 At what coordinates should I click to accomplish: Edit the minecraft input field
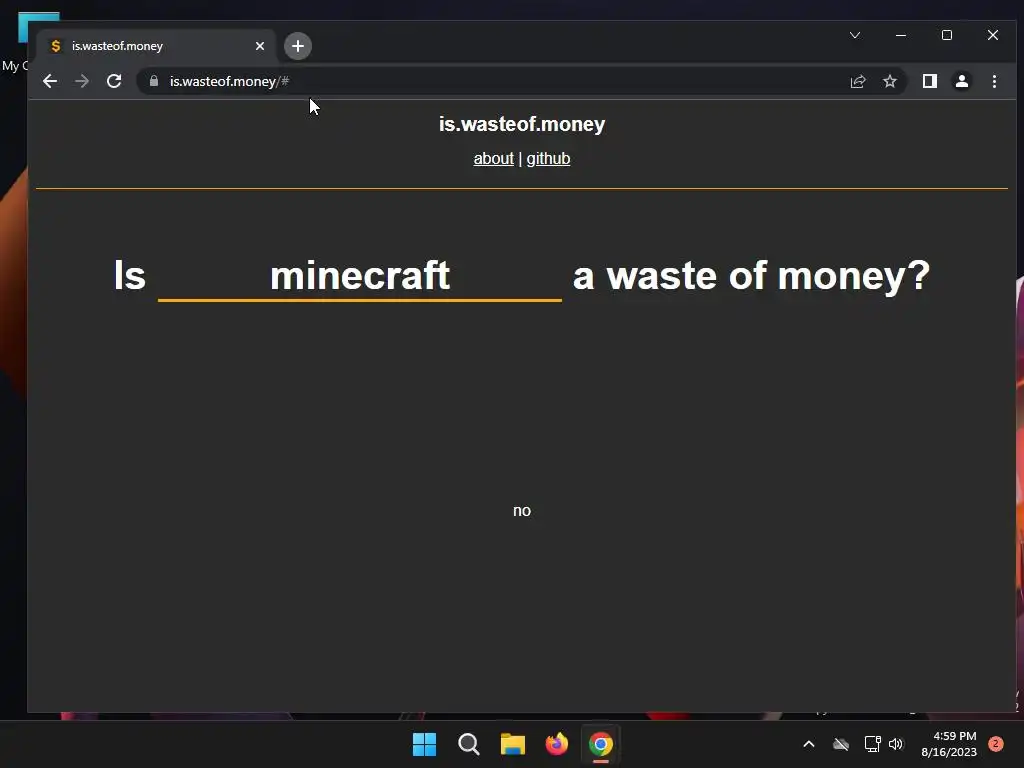tap(360, 276)
